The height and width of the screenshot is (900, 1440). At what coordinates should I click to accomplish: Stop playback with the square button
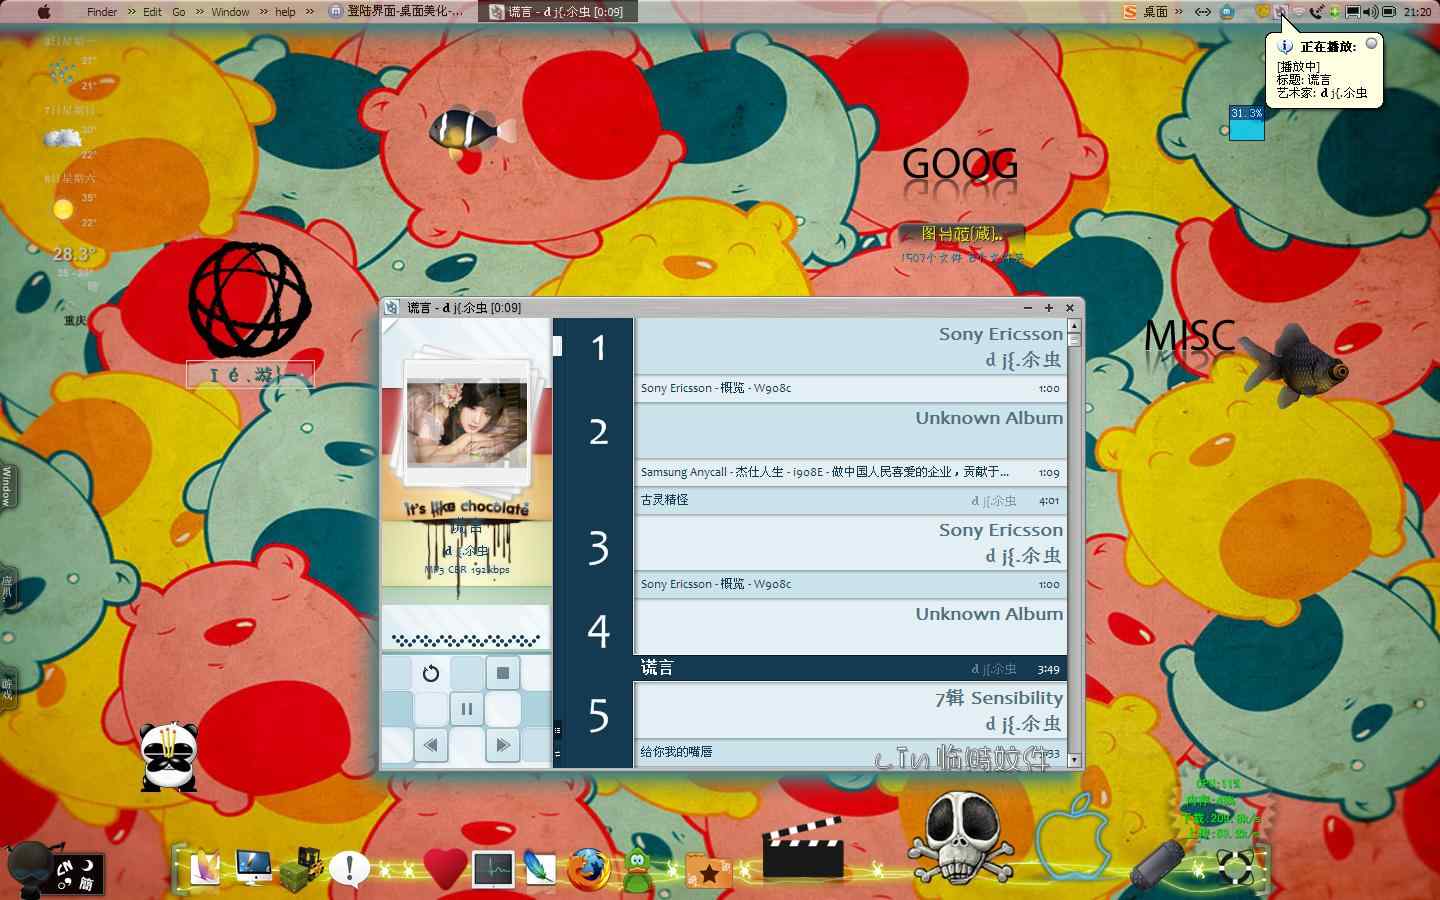503,674
